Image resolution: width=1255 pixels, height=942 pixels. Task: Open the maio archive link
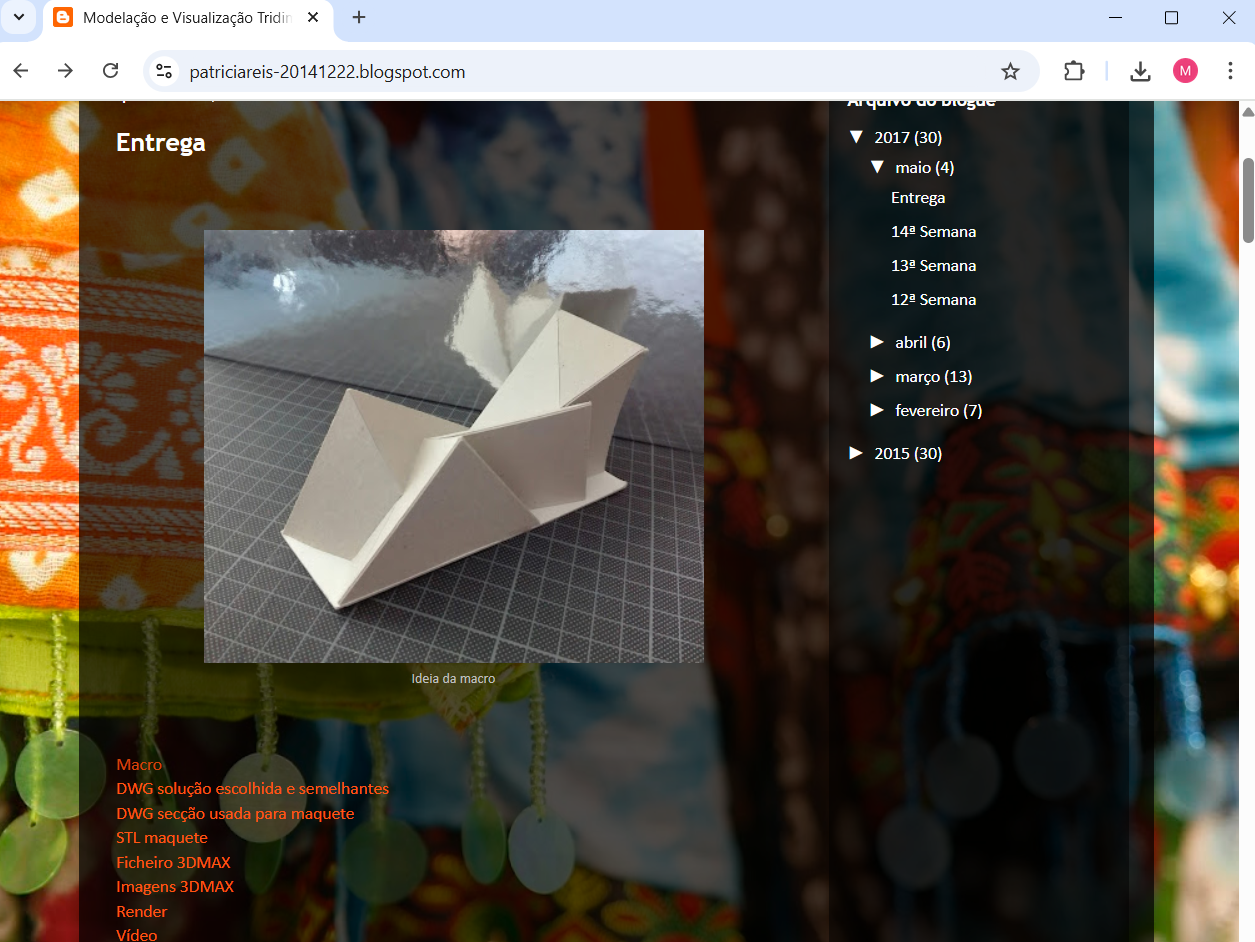coord(913,168)
